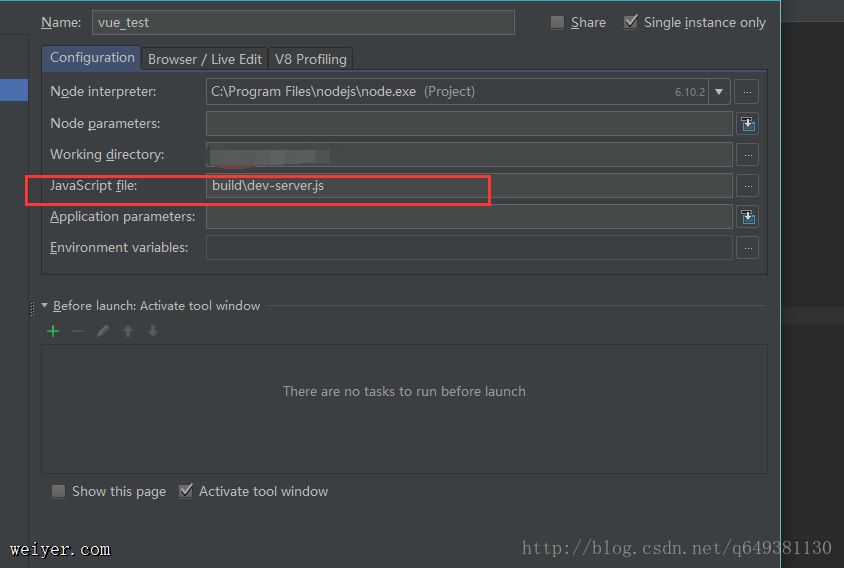844x568 pixels.
Task: Check the Show this page option
Action: pyautogui.click(x=59, y=491)
